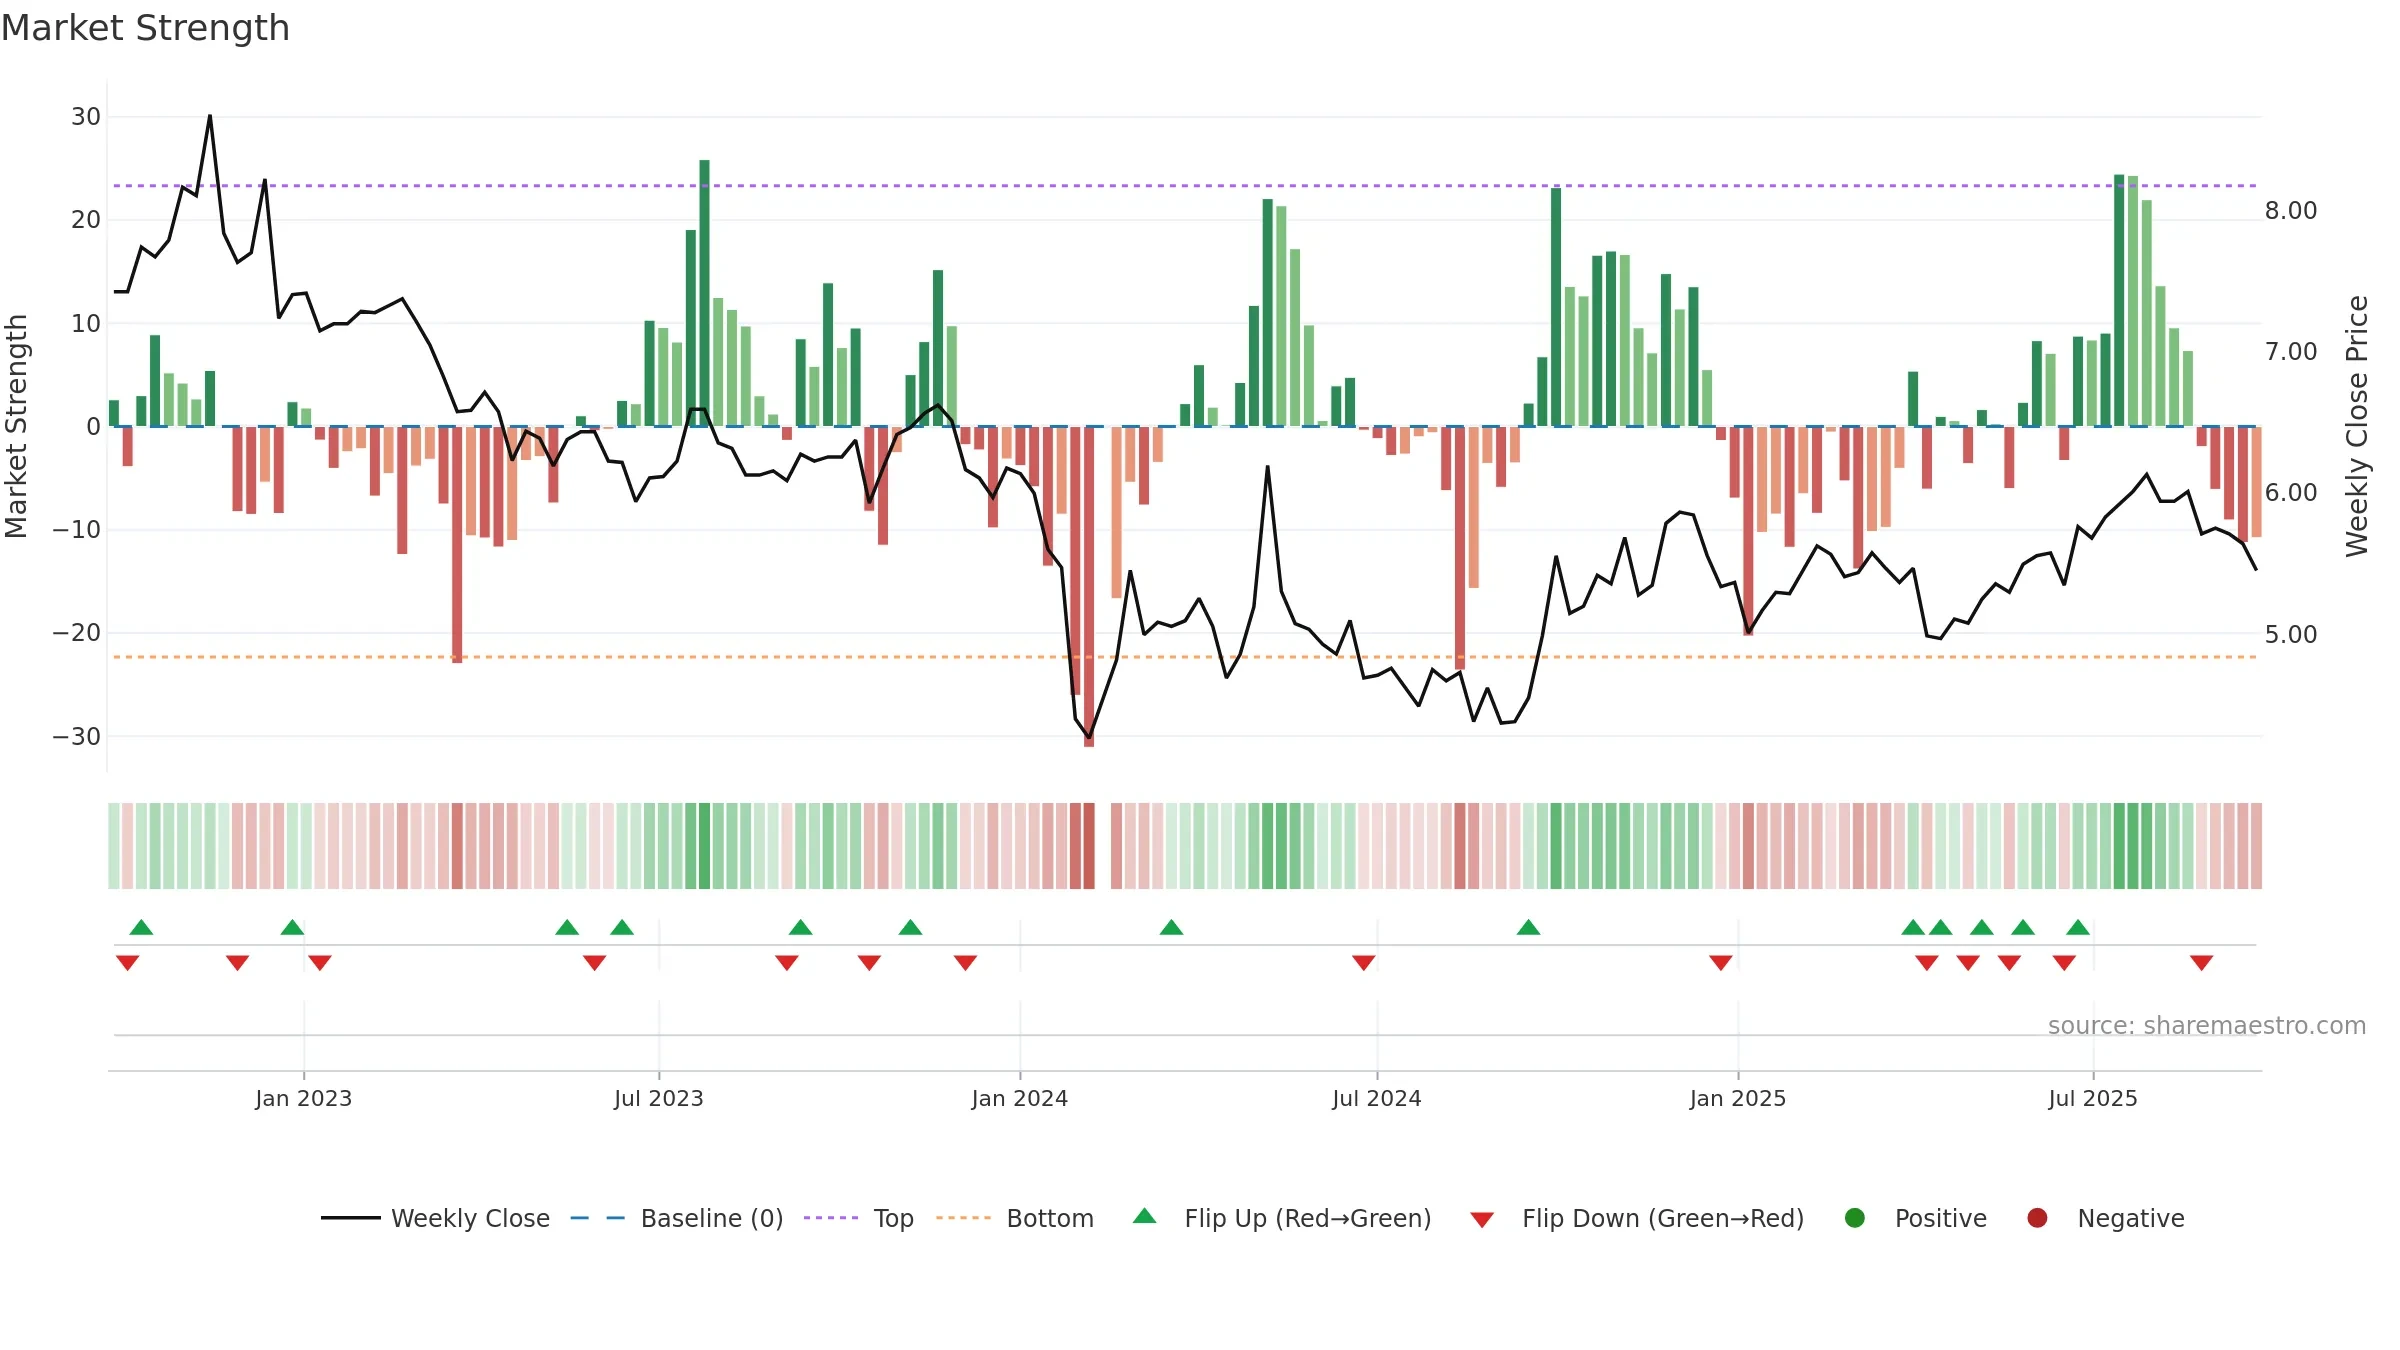Click the 8.00 price tick label
Image resolution: width=2400 pixels, height=1350 pixels.
pos(2291,210)
